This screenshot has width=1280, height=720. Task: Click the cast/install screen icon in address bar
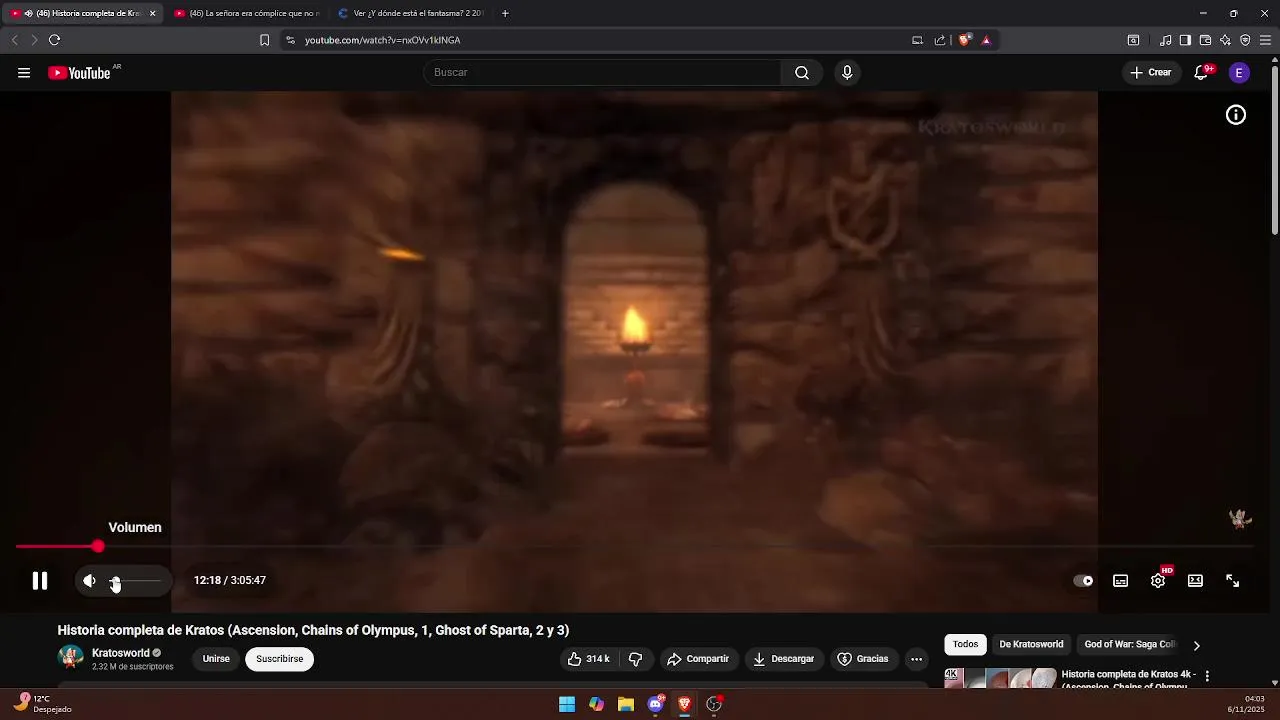917,40
